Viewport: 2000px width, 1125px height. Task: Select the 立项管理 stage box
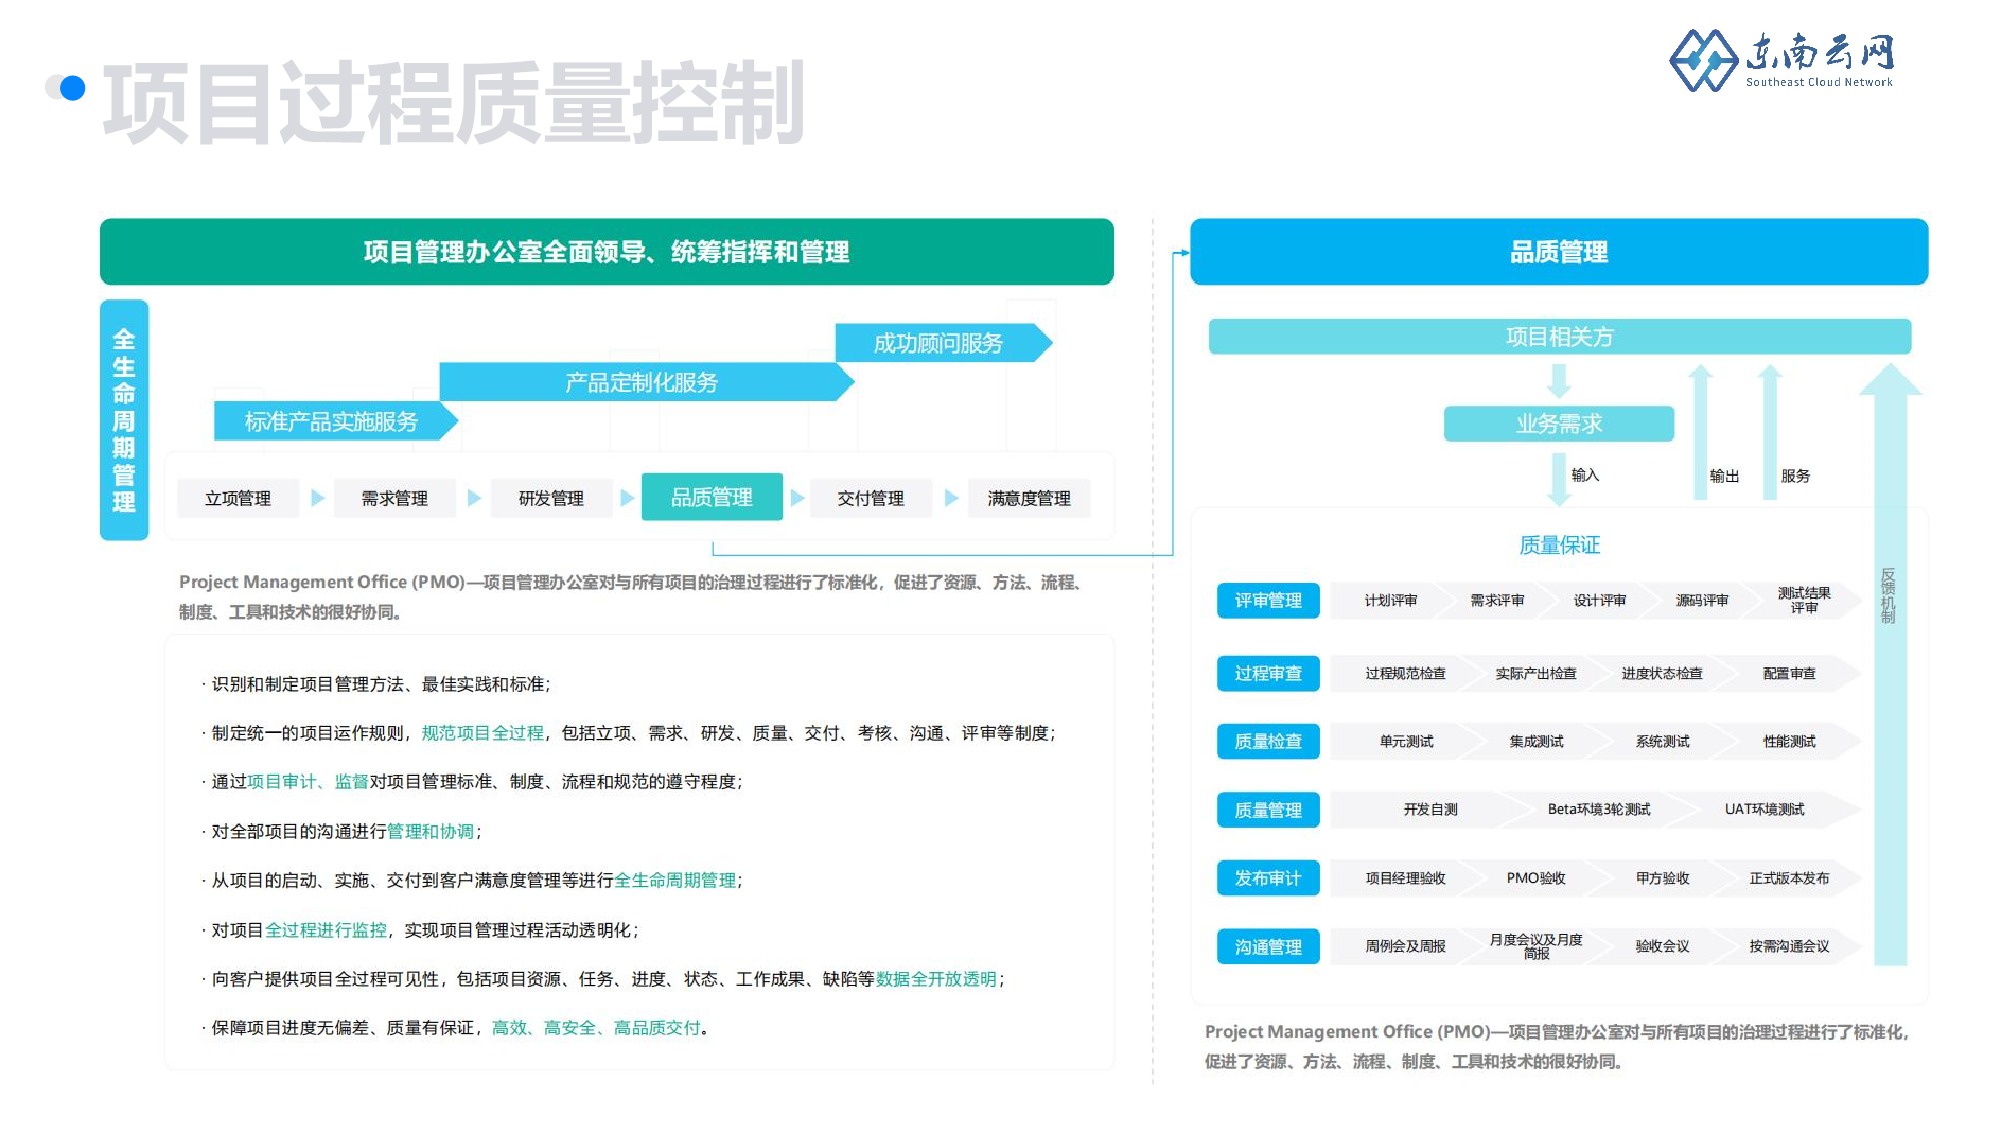(238, 498)
